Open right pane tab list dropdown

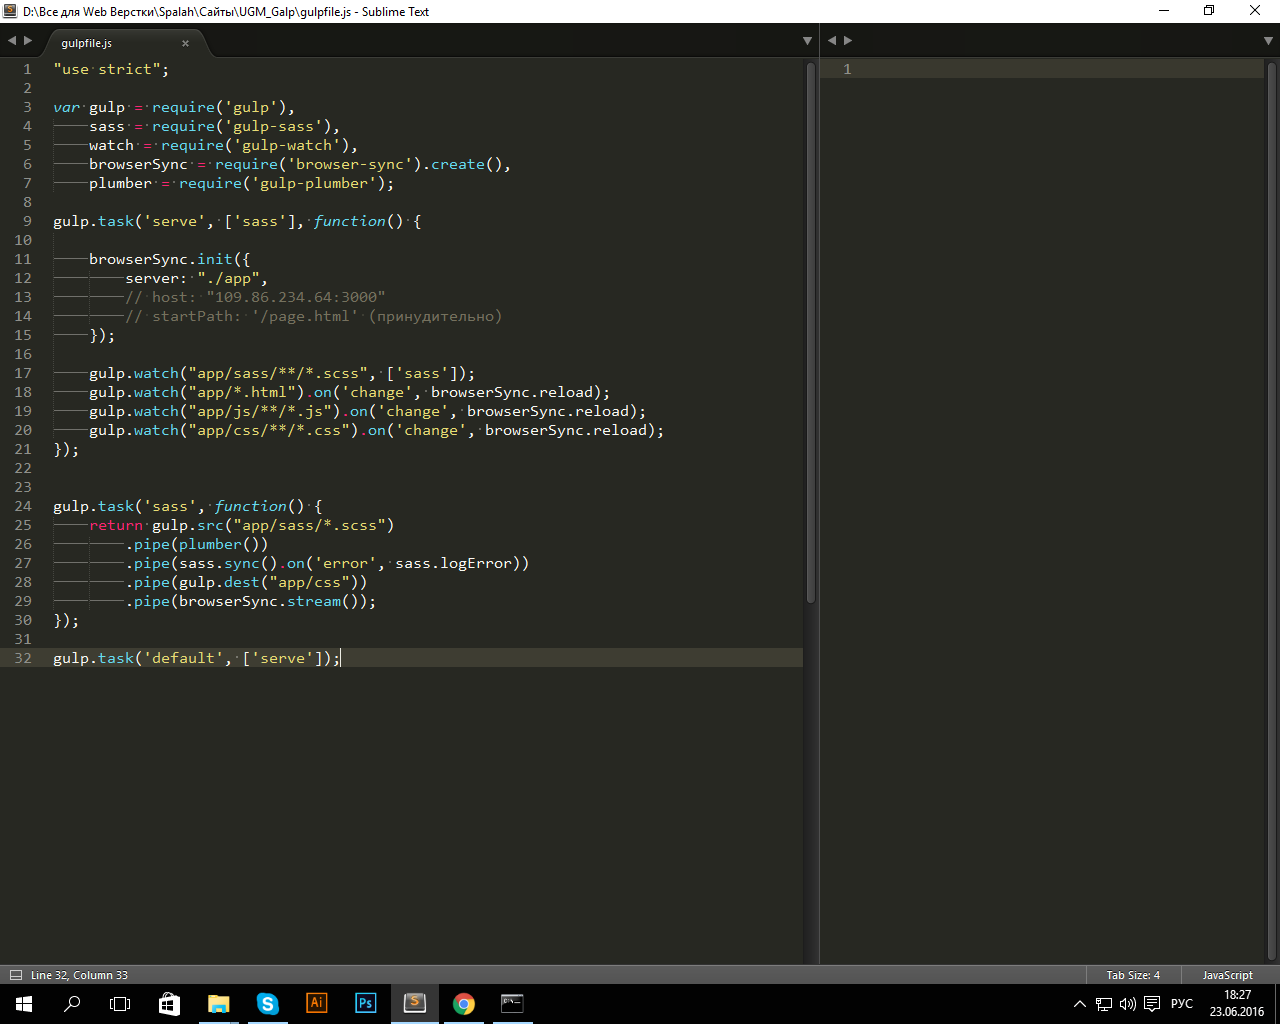(x=1269, y=41)
